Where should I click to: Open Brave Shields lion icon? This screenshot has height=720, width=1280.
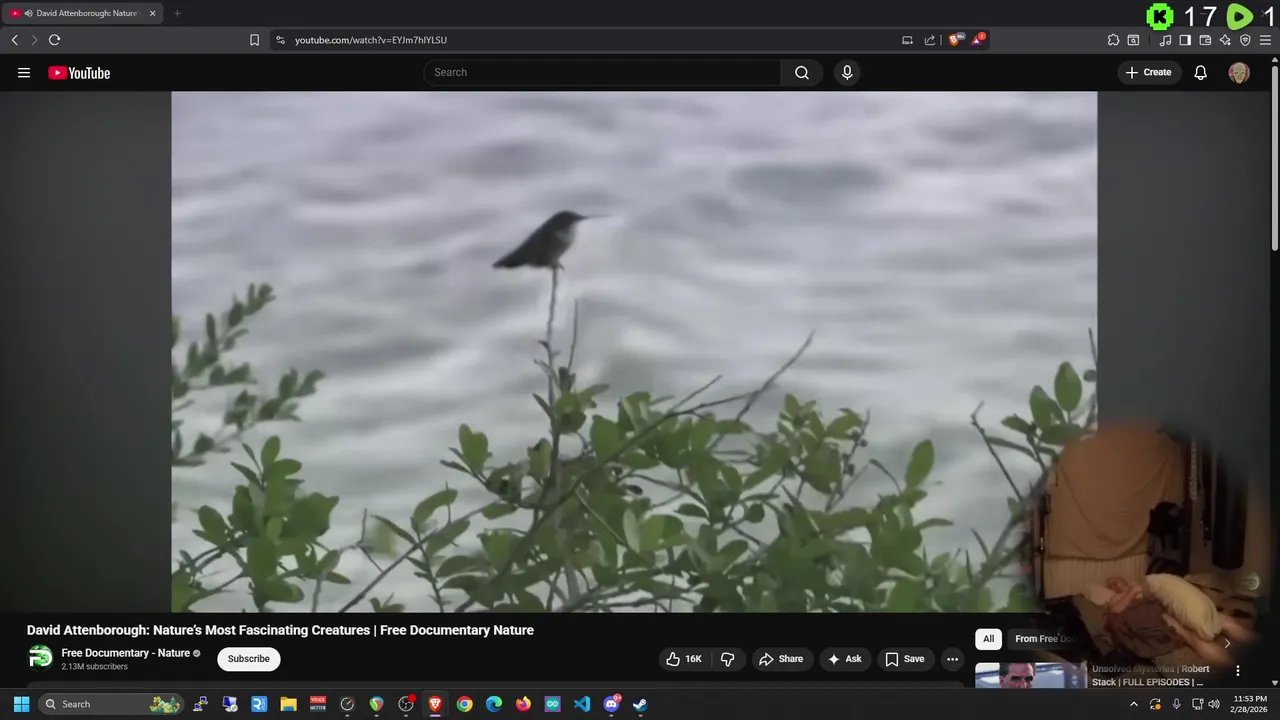pyautogui.click(x=954, y=40)
